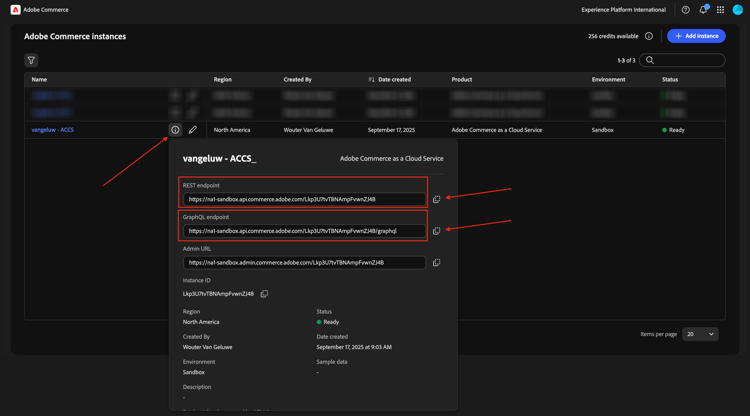Open the vangeluw - ACCS instance link

53,130
